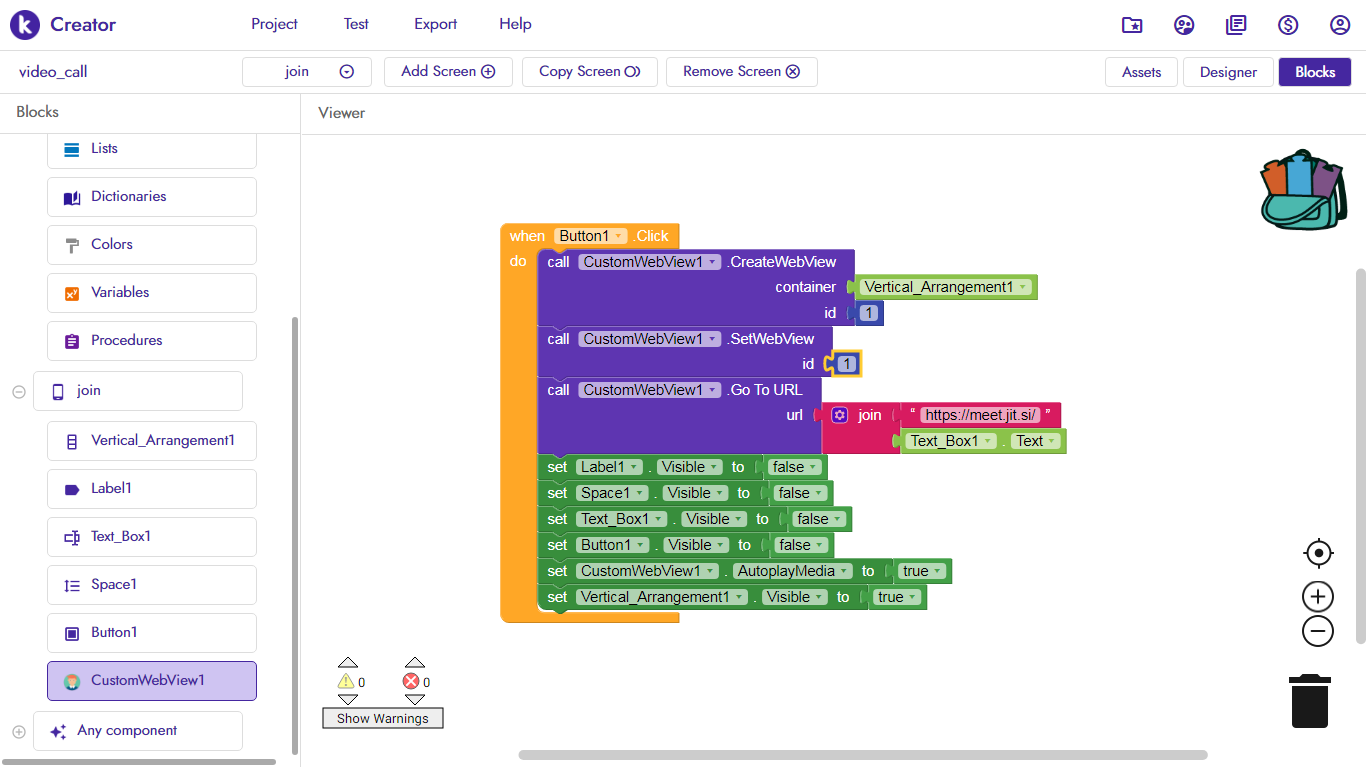1366x768 pixels.
Task: Switch to the Designer view
Action: tap(1228, 72)
